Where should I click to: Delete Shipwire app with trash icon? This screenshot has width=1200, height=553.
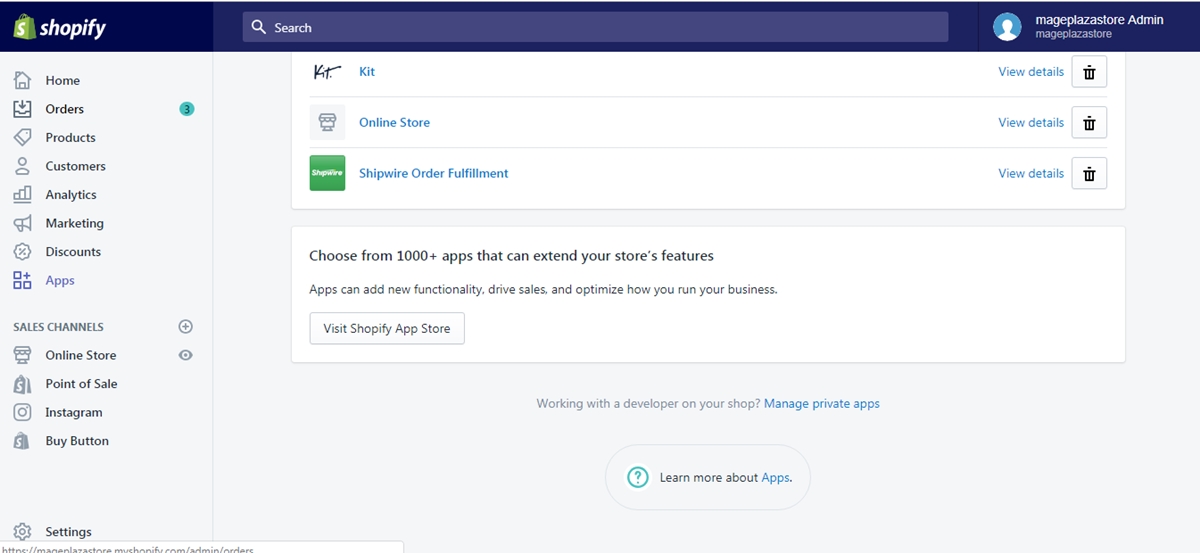point(1089,173)
